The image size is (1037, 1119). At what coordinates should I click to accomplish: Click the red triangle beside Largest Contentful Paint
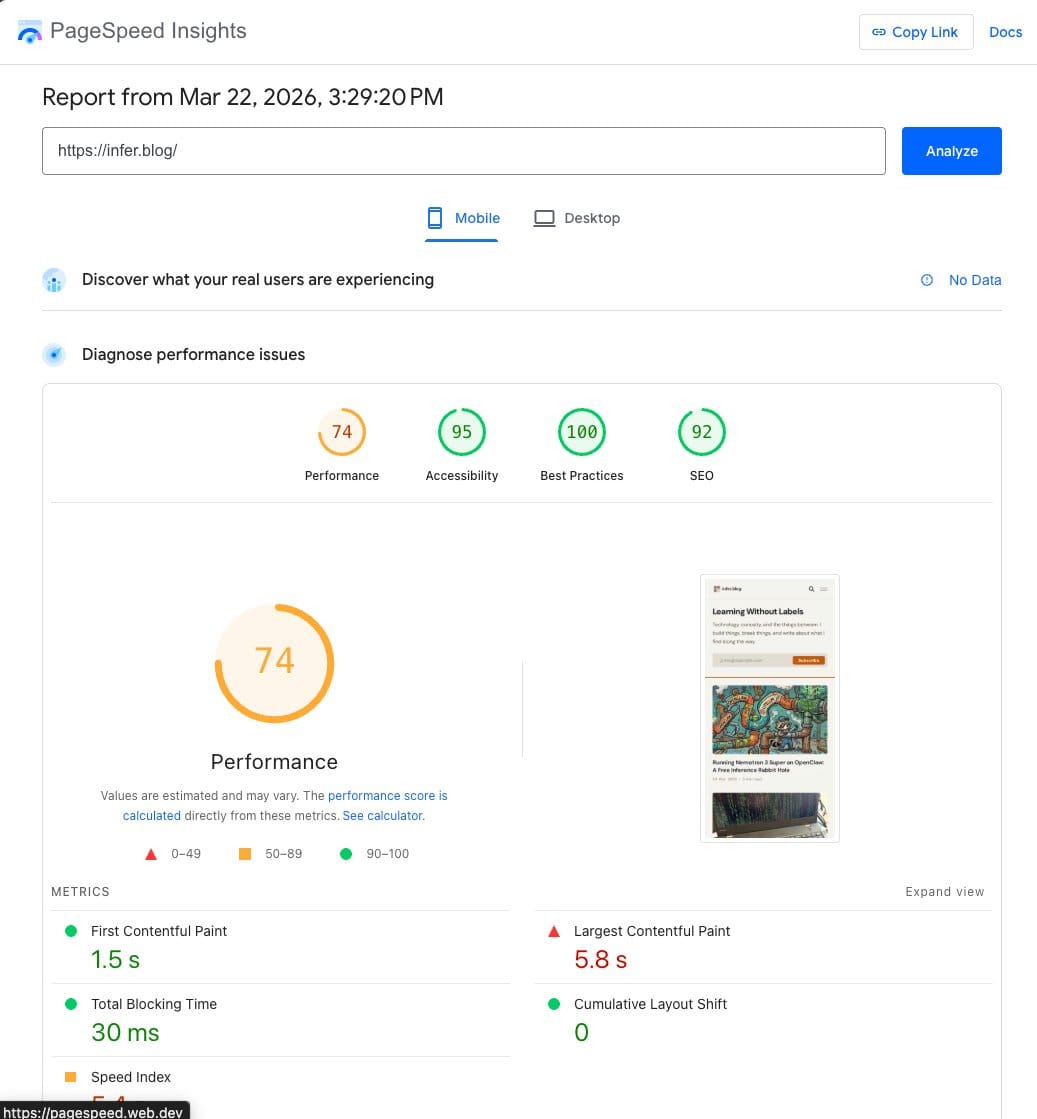click(x=553, y=931)
